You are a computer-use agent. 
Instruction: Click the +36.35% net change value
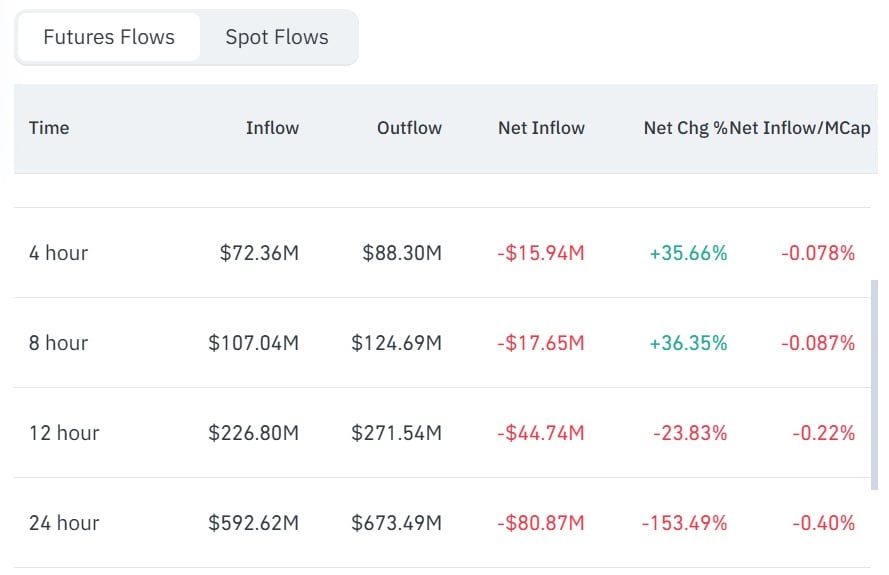coord(688,343)
